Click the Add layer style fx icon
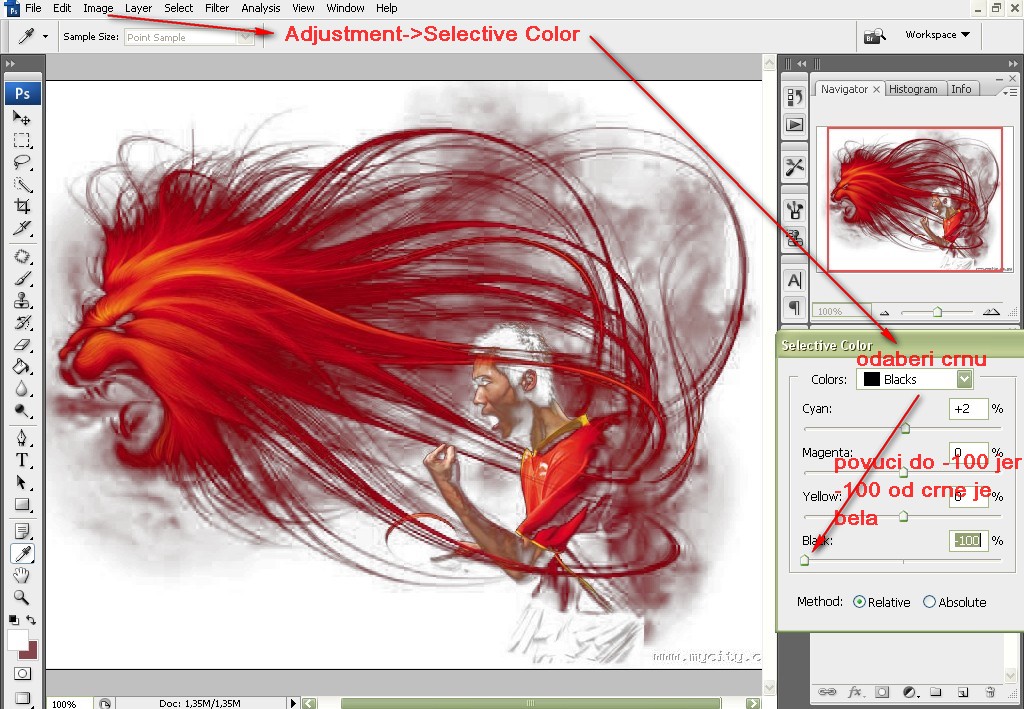 click(854, 691)
